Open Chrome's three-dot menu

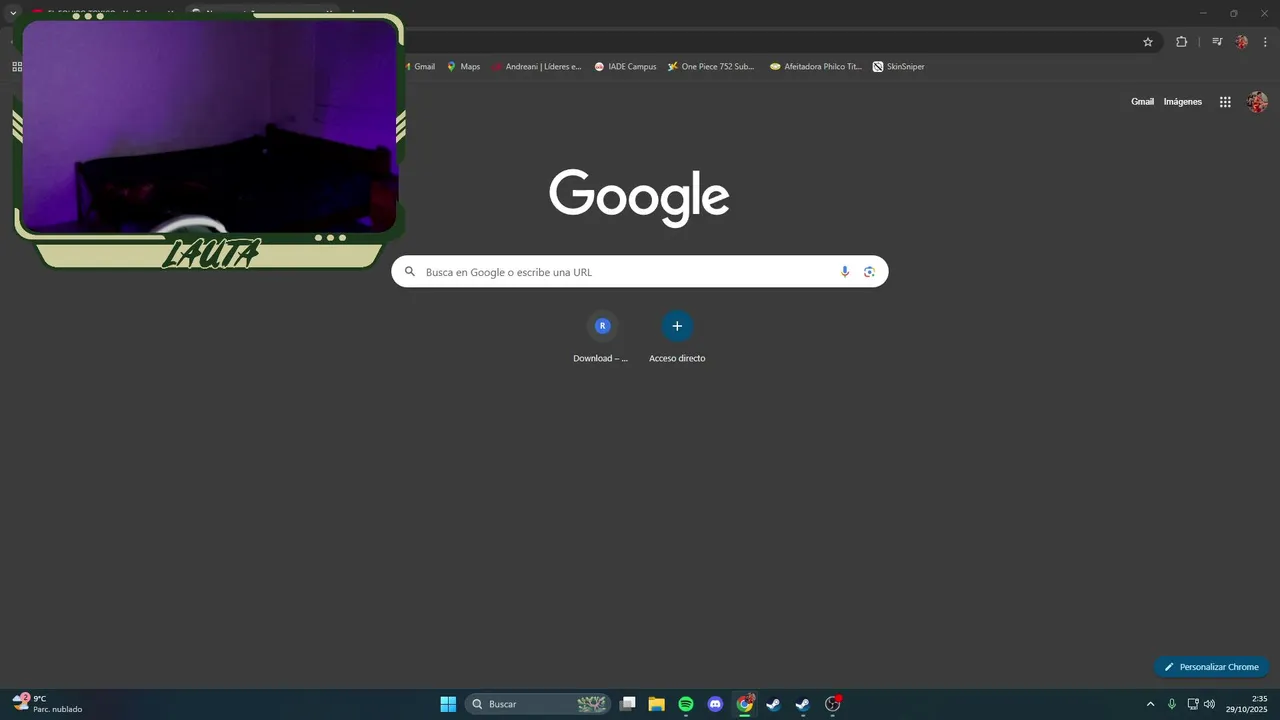point(1265,42)
